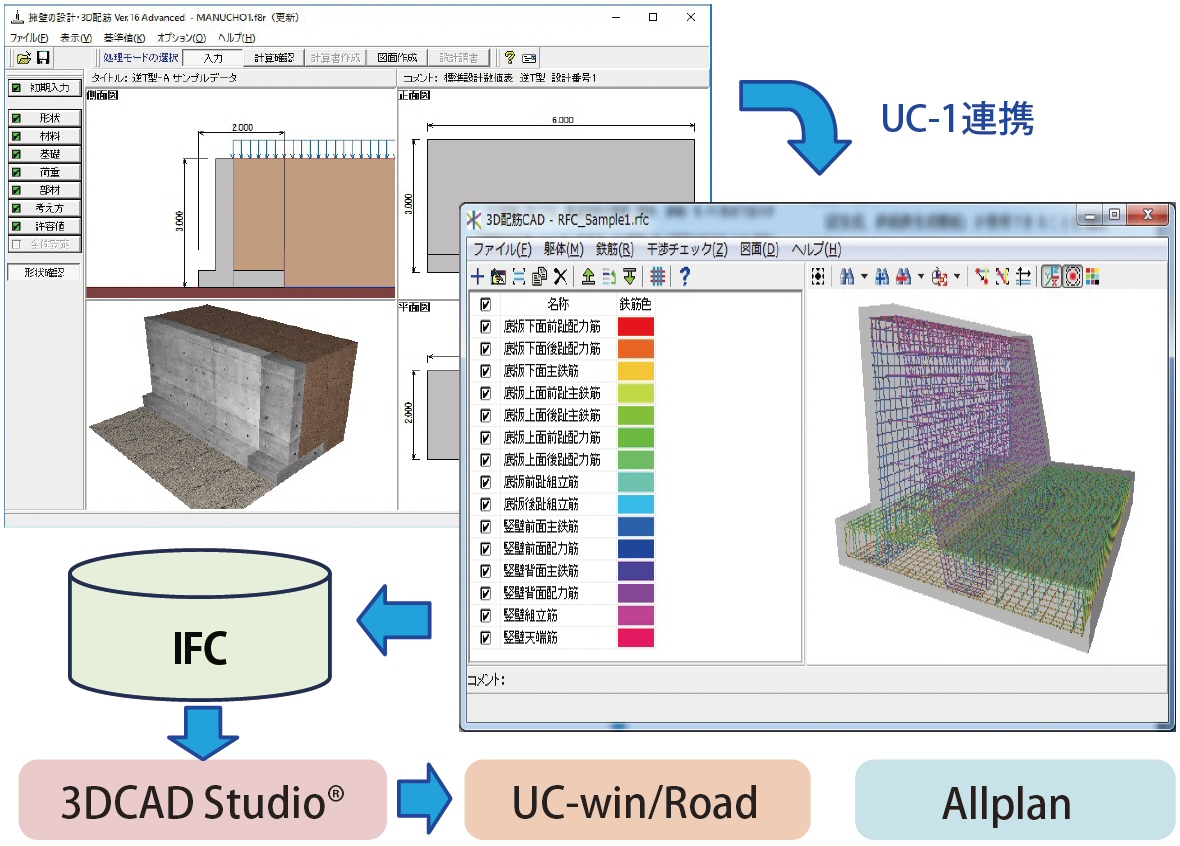
Task: Click the green move-up arrow icon in 3D配筋CAD
Action: coord(588,277)
